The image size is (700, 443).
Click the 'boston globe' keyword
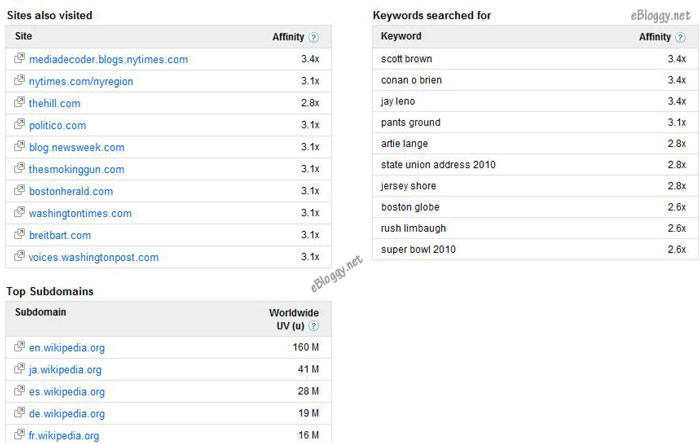(410, 207)
